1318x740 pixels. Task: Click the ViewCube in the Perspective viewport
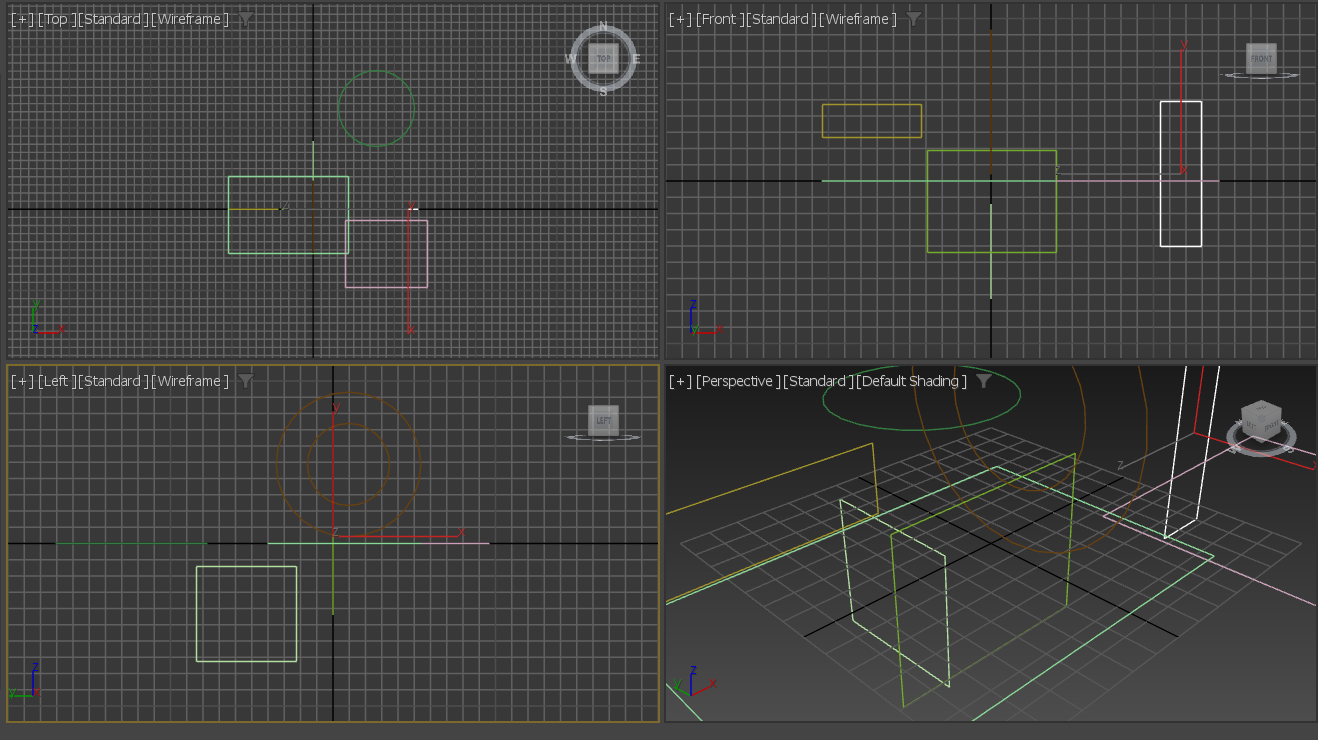(x=1260, y=419)
